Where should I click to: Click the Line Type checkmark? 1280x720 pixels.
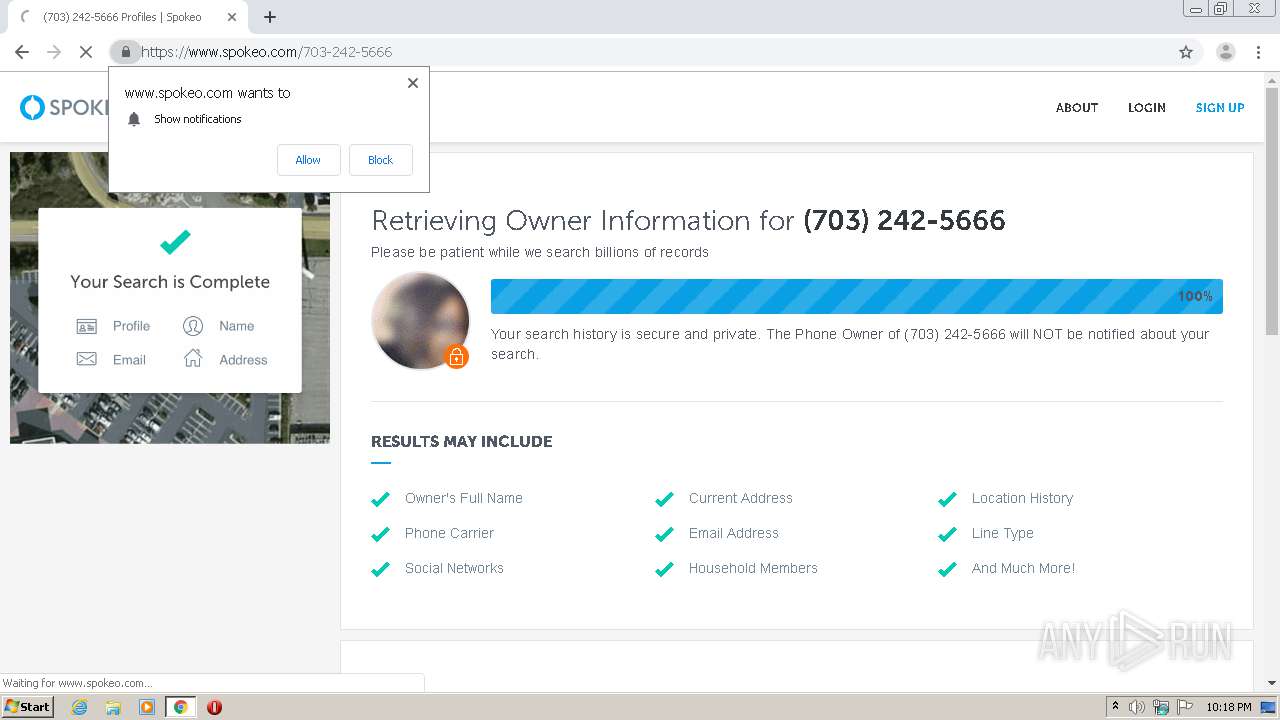pos(947,534)
